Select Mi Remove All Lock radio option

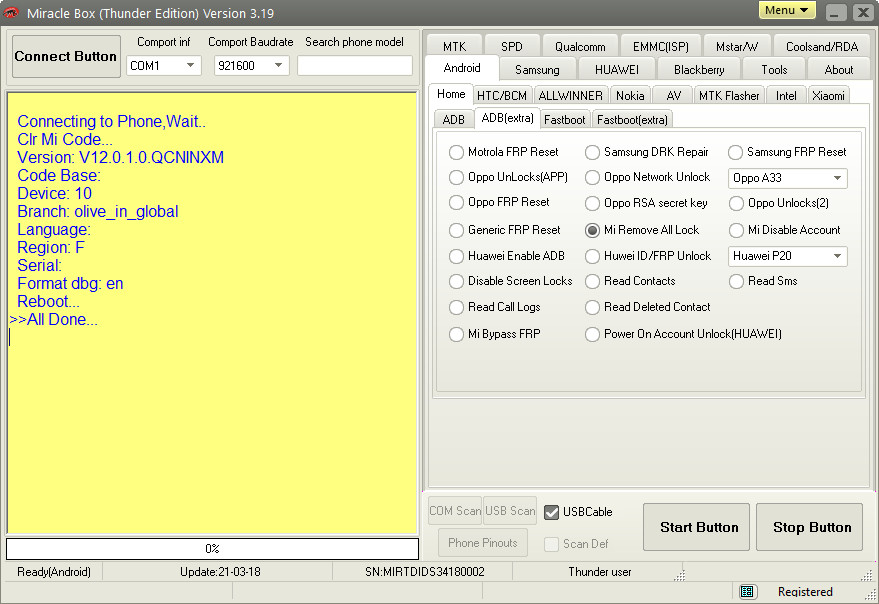[642, 230]
